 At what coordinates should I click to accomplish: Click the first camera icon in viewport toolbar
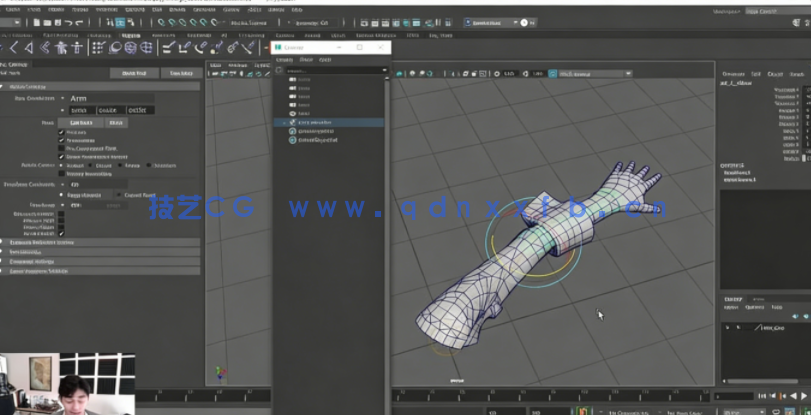click(x=400, y=73)
